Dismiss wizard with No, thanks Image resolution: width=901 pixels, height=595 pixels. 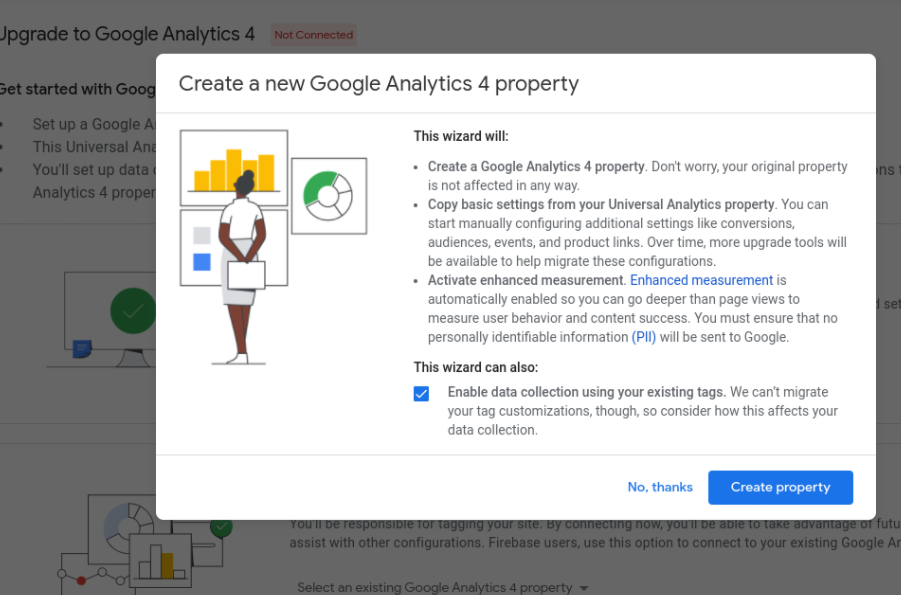(x=660, y=487)
